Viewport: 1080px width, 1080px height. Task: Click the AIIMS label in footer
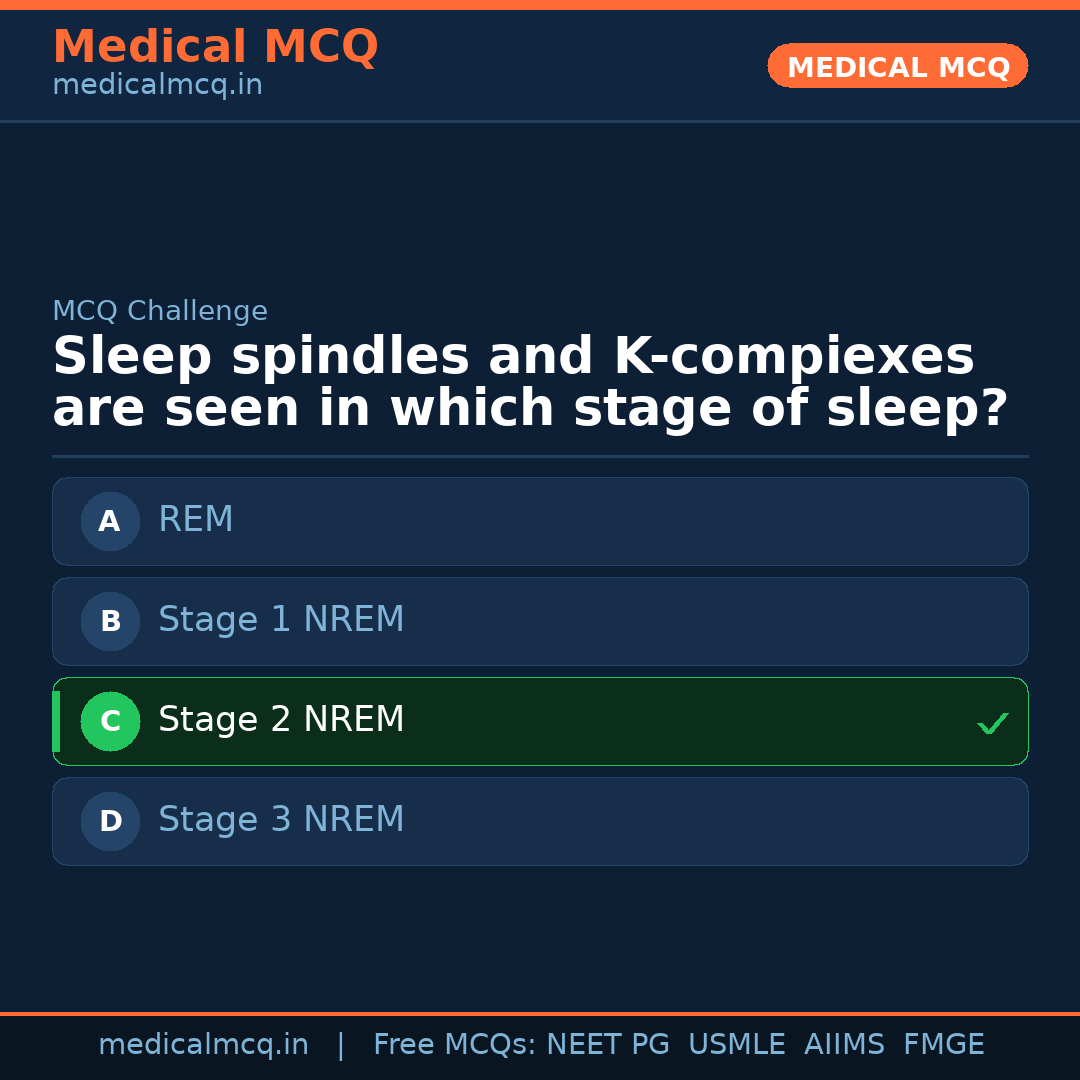pyautogui.click(x=844, y=1045)
